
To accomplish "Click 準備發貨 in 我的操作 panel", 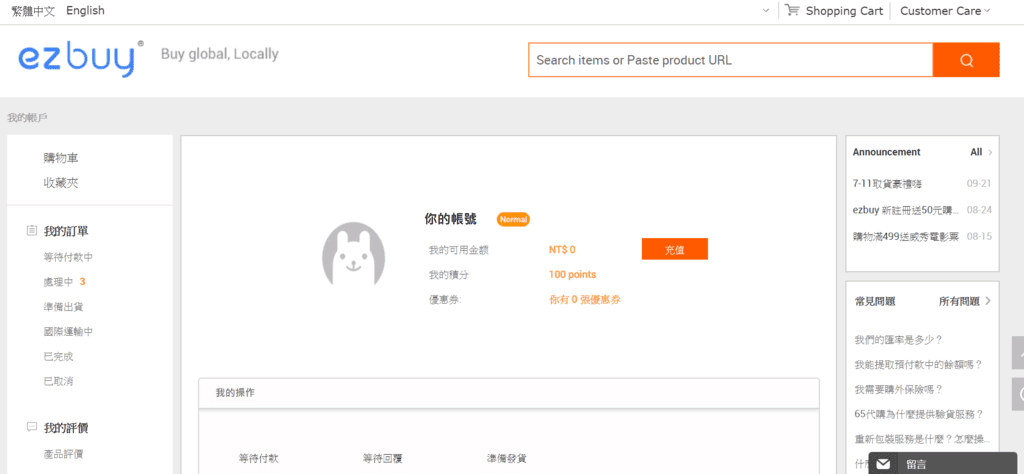I will coord(507,459).
